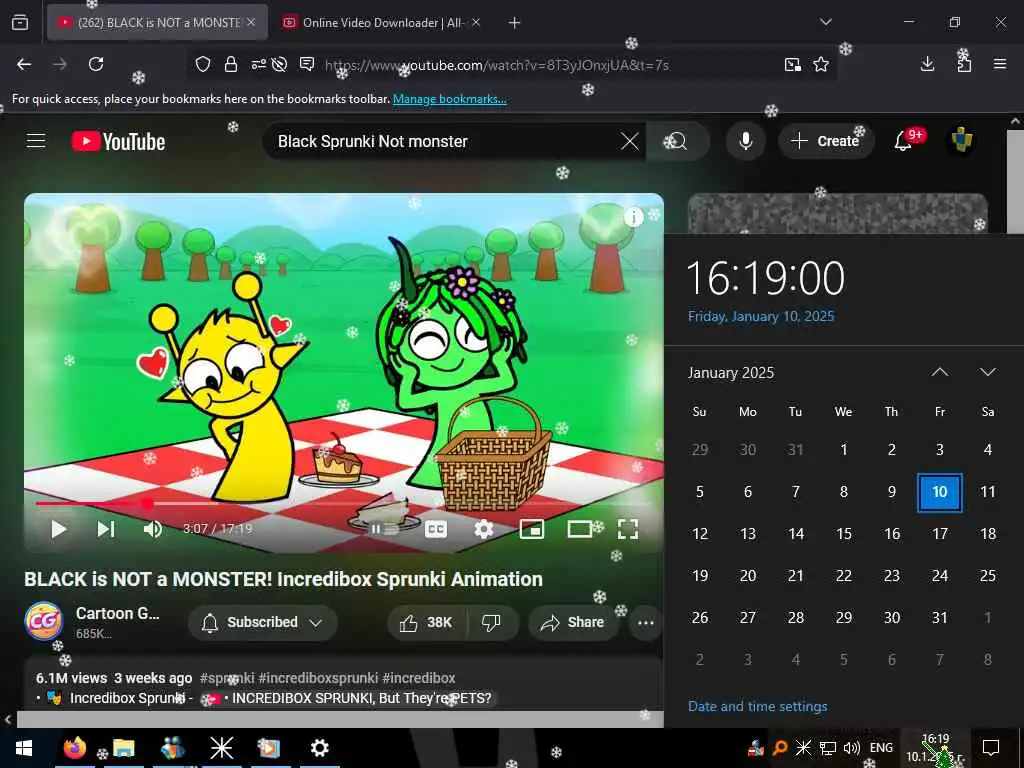Play the paused video
The height and width of the screenshot is (768, 1024).
[x=59, y=529]
